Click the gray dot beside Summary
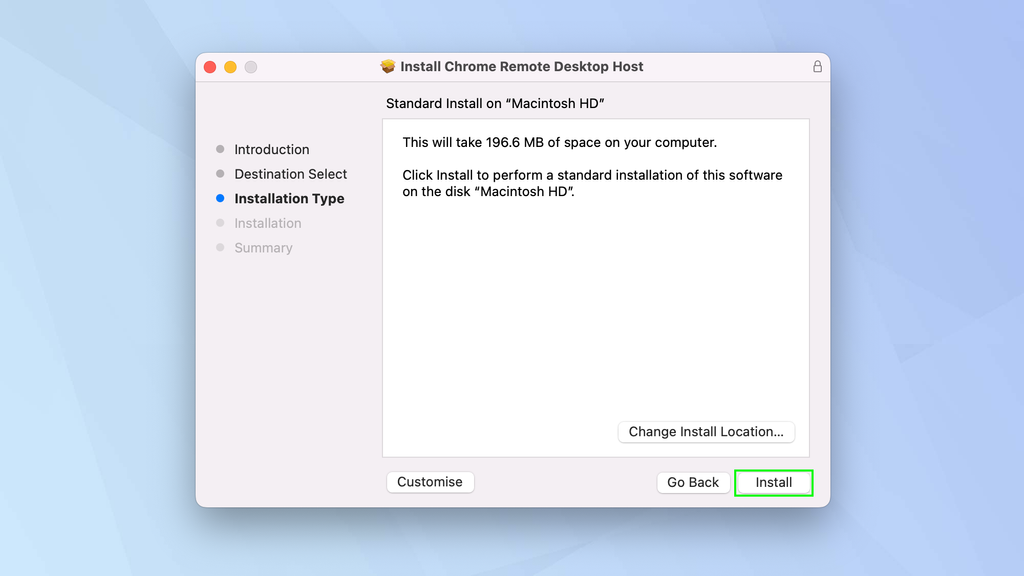 [218, 247]
